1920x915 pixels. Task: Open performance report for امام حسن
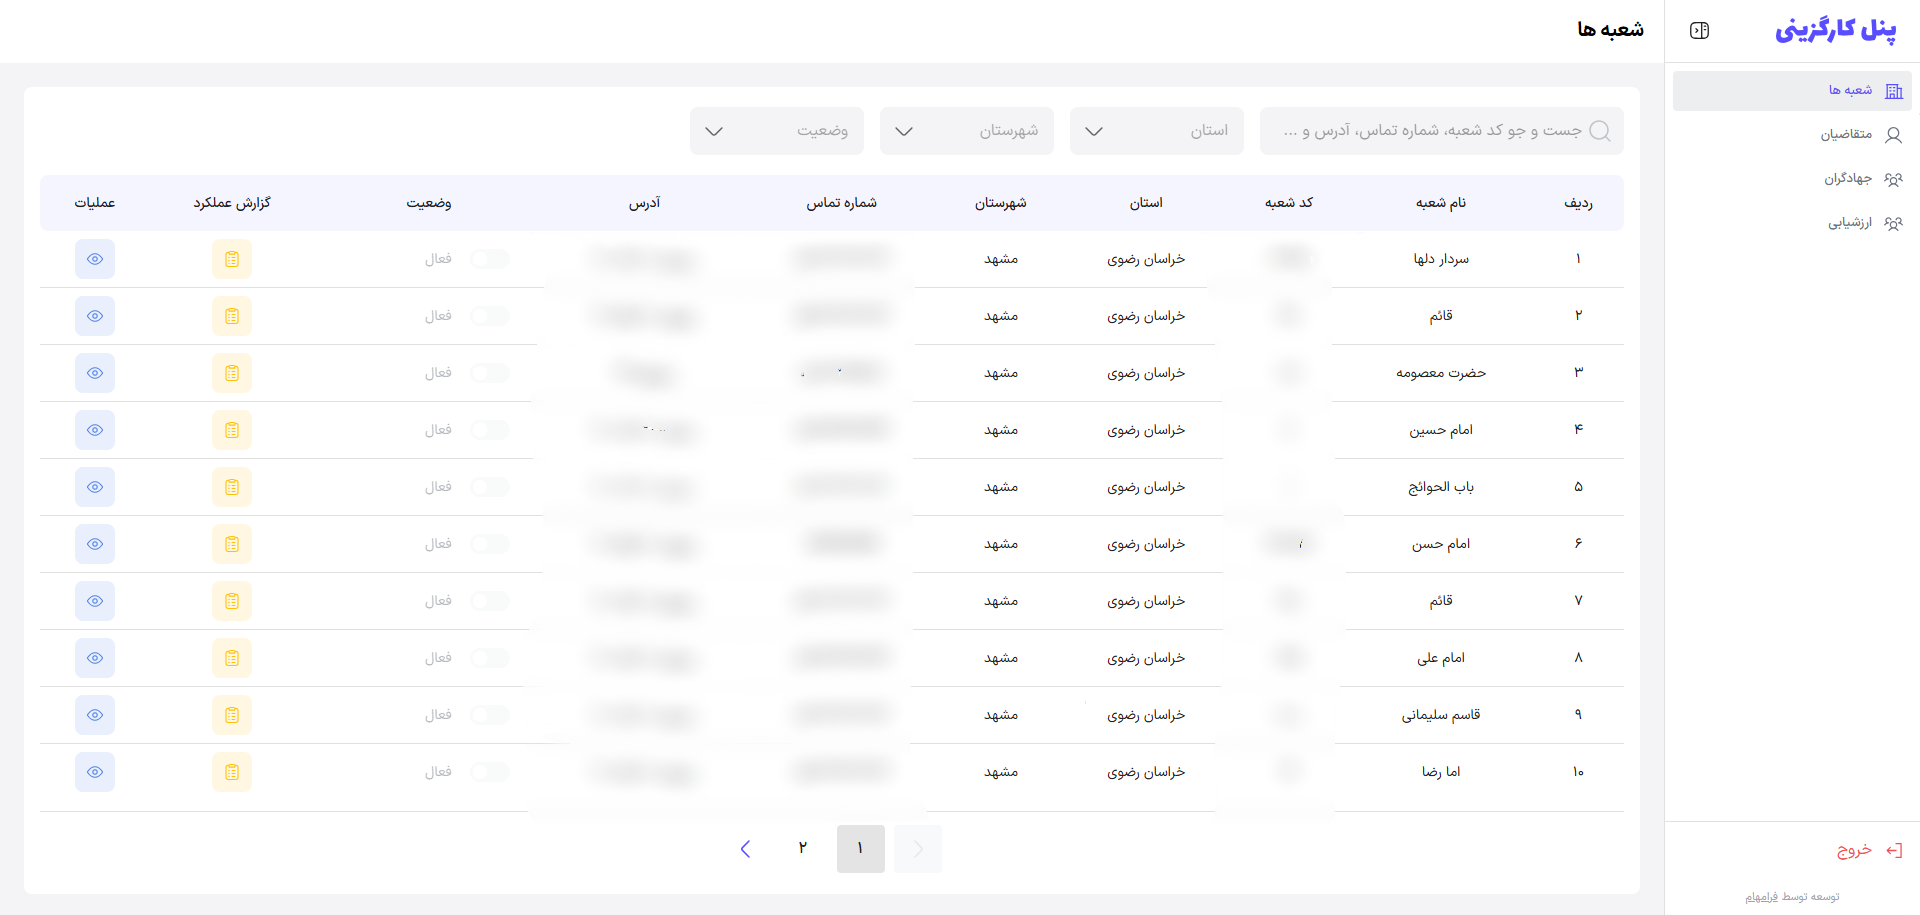point(232,544)
